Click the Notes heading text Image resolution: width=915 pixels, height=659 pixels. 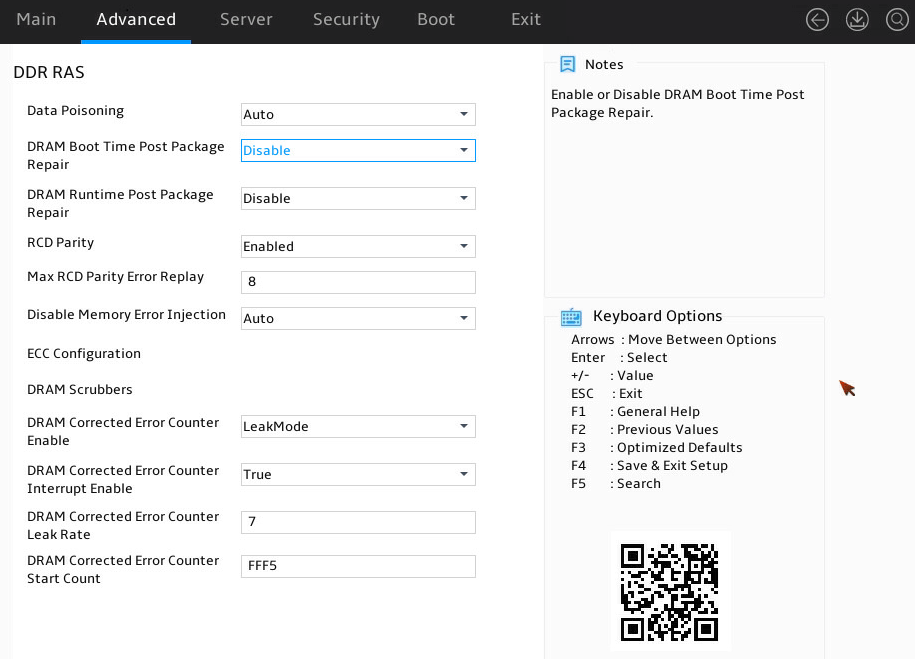pyautogui.click(x=604, y=64)
